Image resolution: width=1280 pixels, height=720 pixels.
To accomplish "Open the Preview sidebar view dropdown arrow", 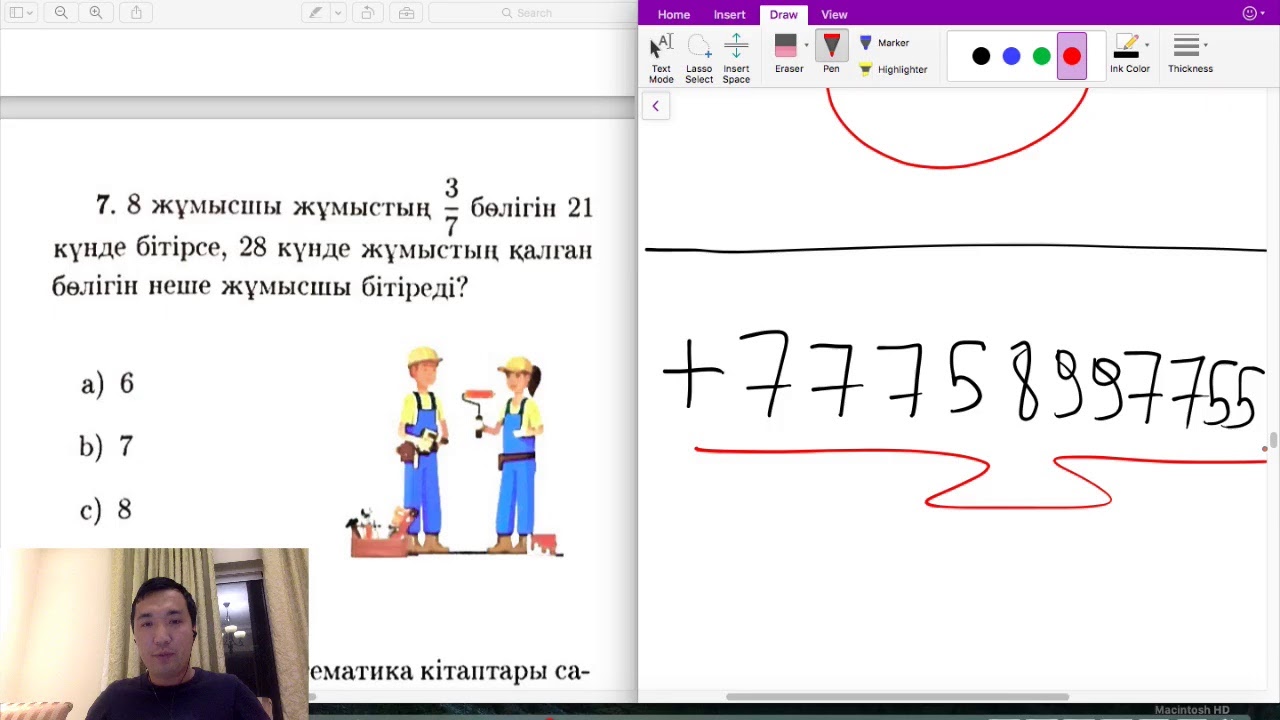I will click(31, 13).
